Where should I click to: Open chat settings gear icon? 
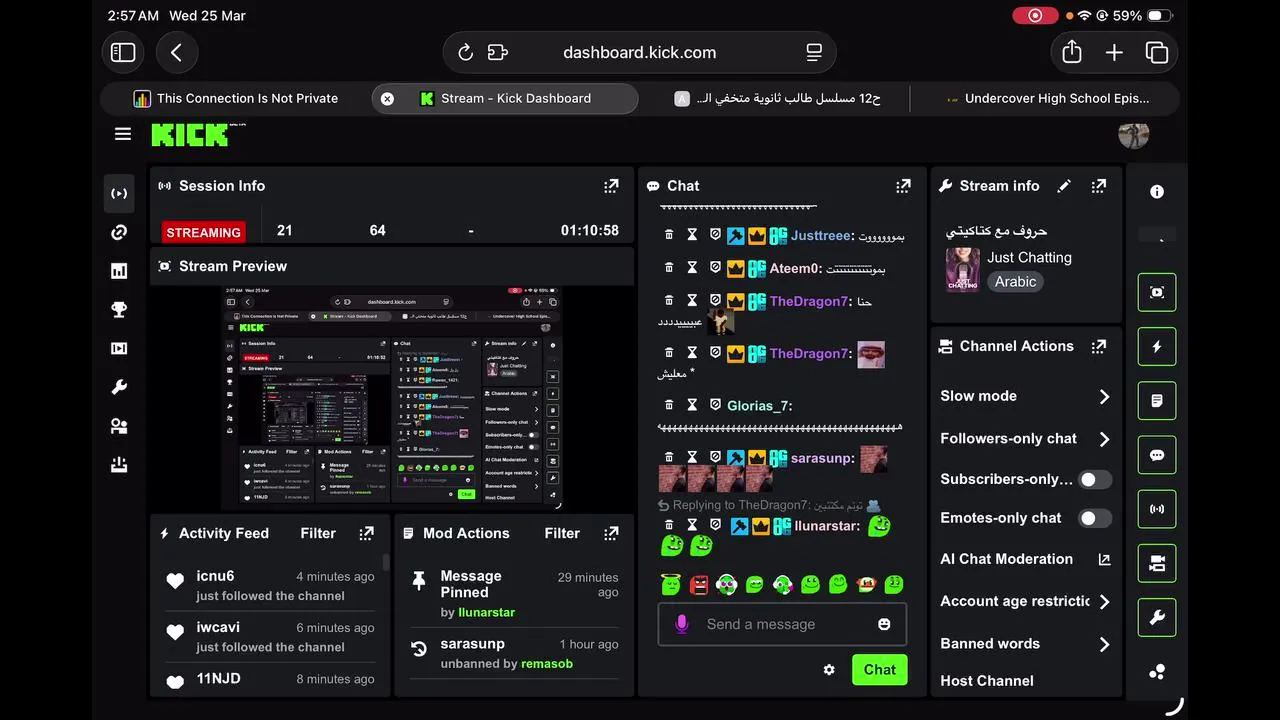(x=829, y=670)
